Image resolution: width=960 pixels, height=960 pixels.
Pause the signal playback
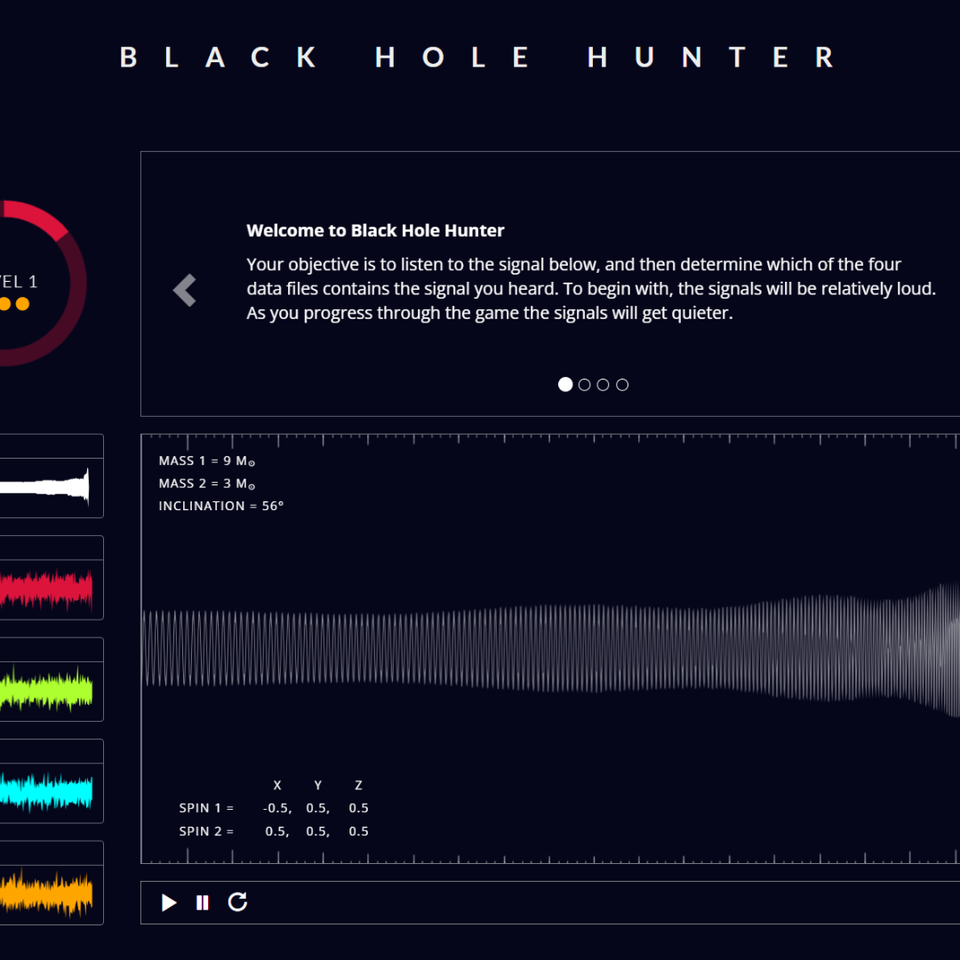(x=202, y=902)
